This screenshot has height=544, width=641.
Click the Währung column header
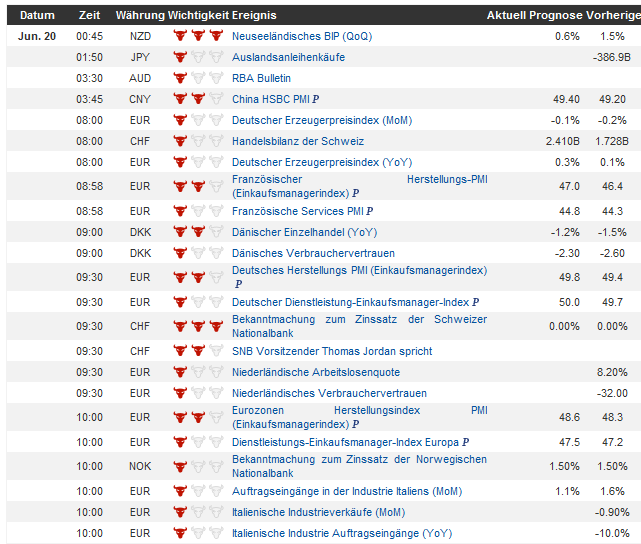[x=140, y=16]
